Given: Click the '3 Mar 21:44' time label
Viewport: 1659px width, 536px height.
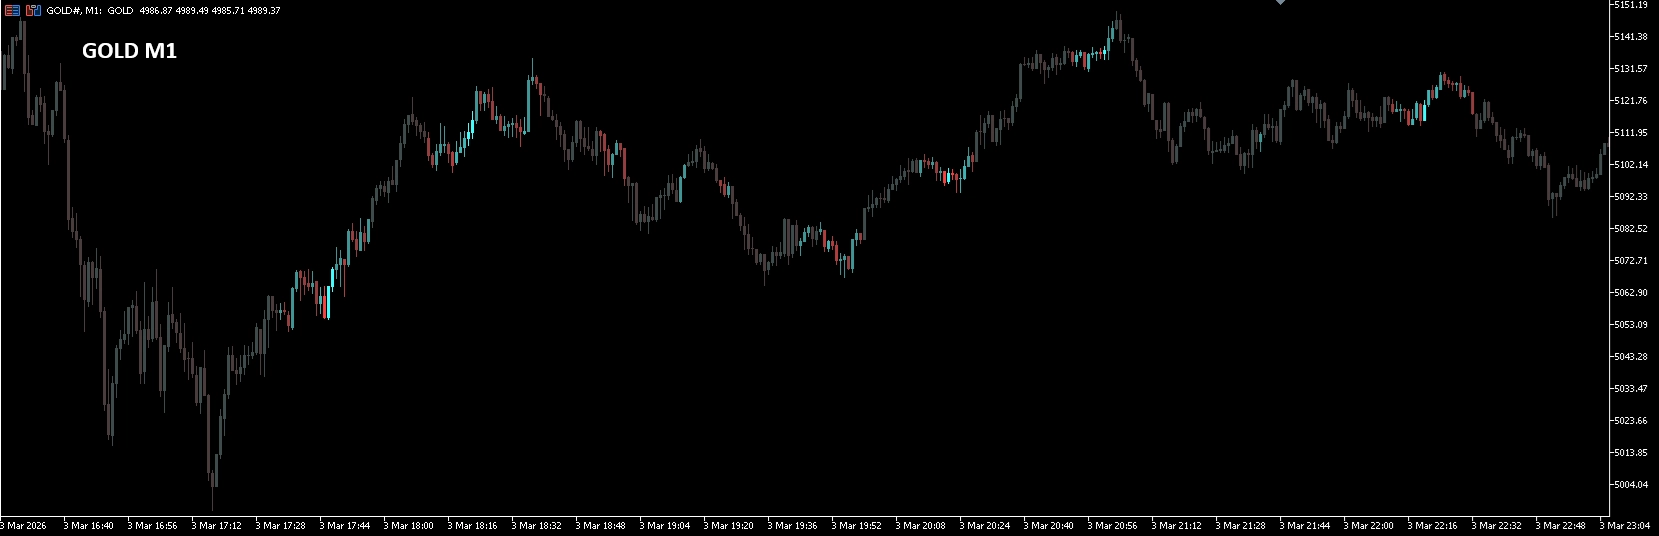Looking at the screenshot, I should (1305, 526).
